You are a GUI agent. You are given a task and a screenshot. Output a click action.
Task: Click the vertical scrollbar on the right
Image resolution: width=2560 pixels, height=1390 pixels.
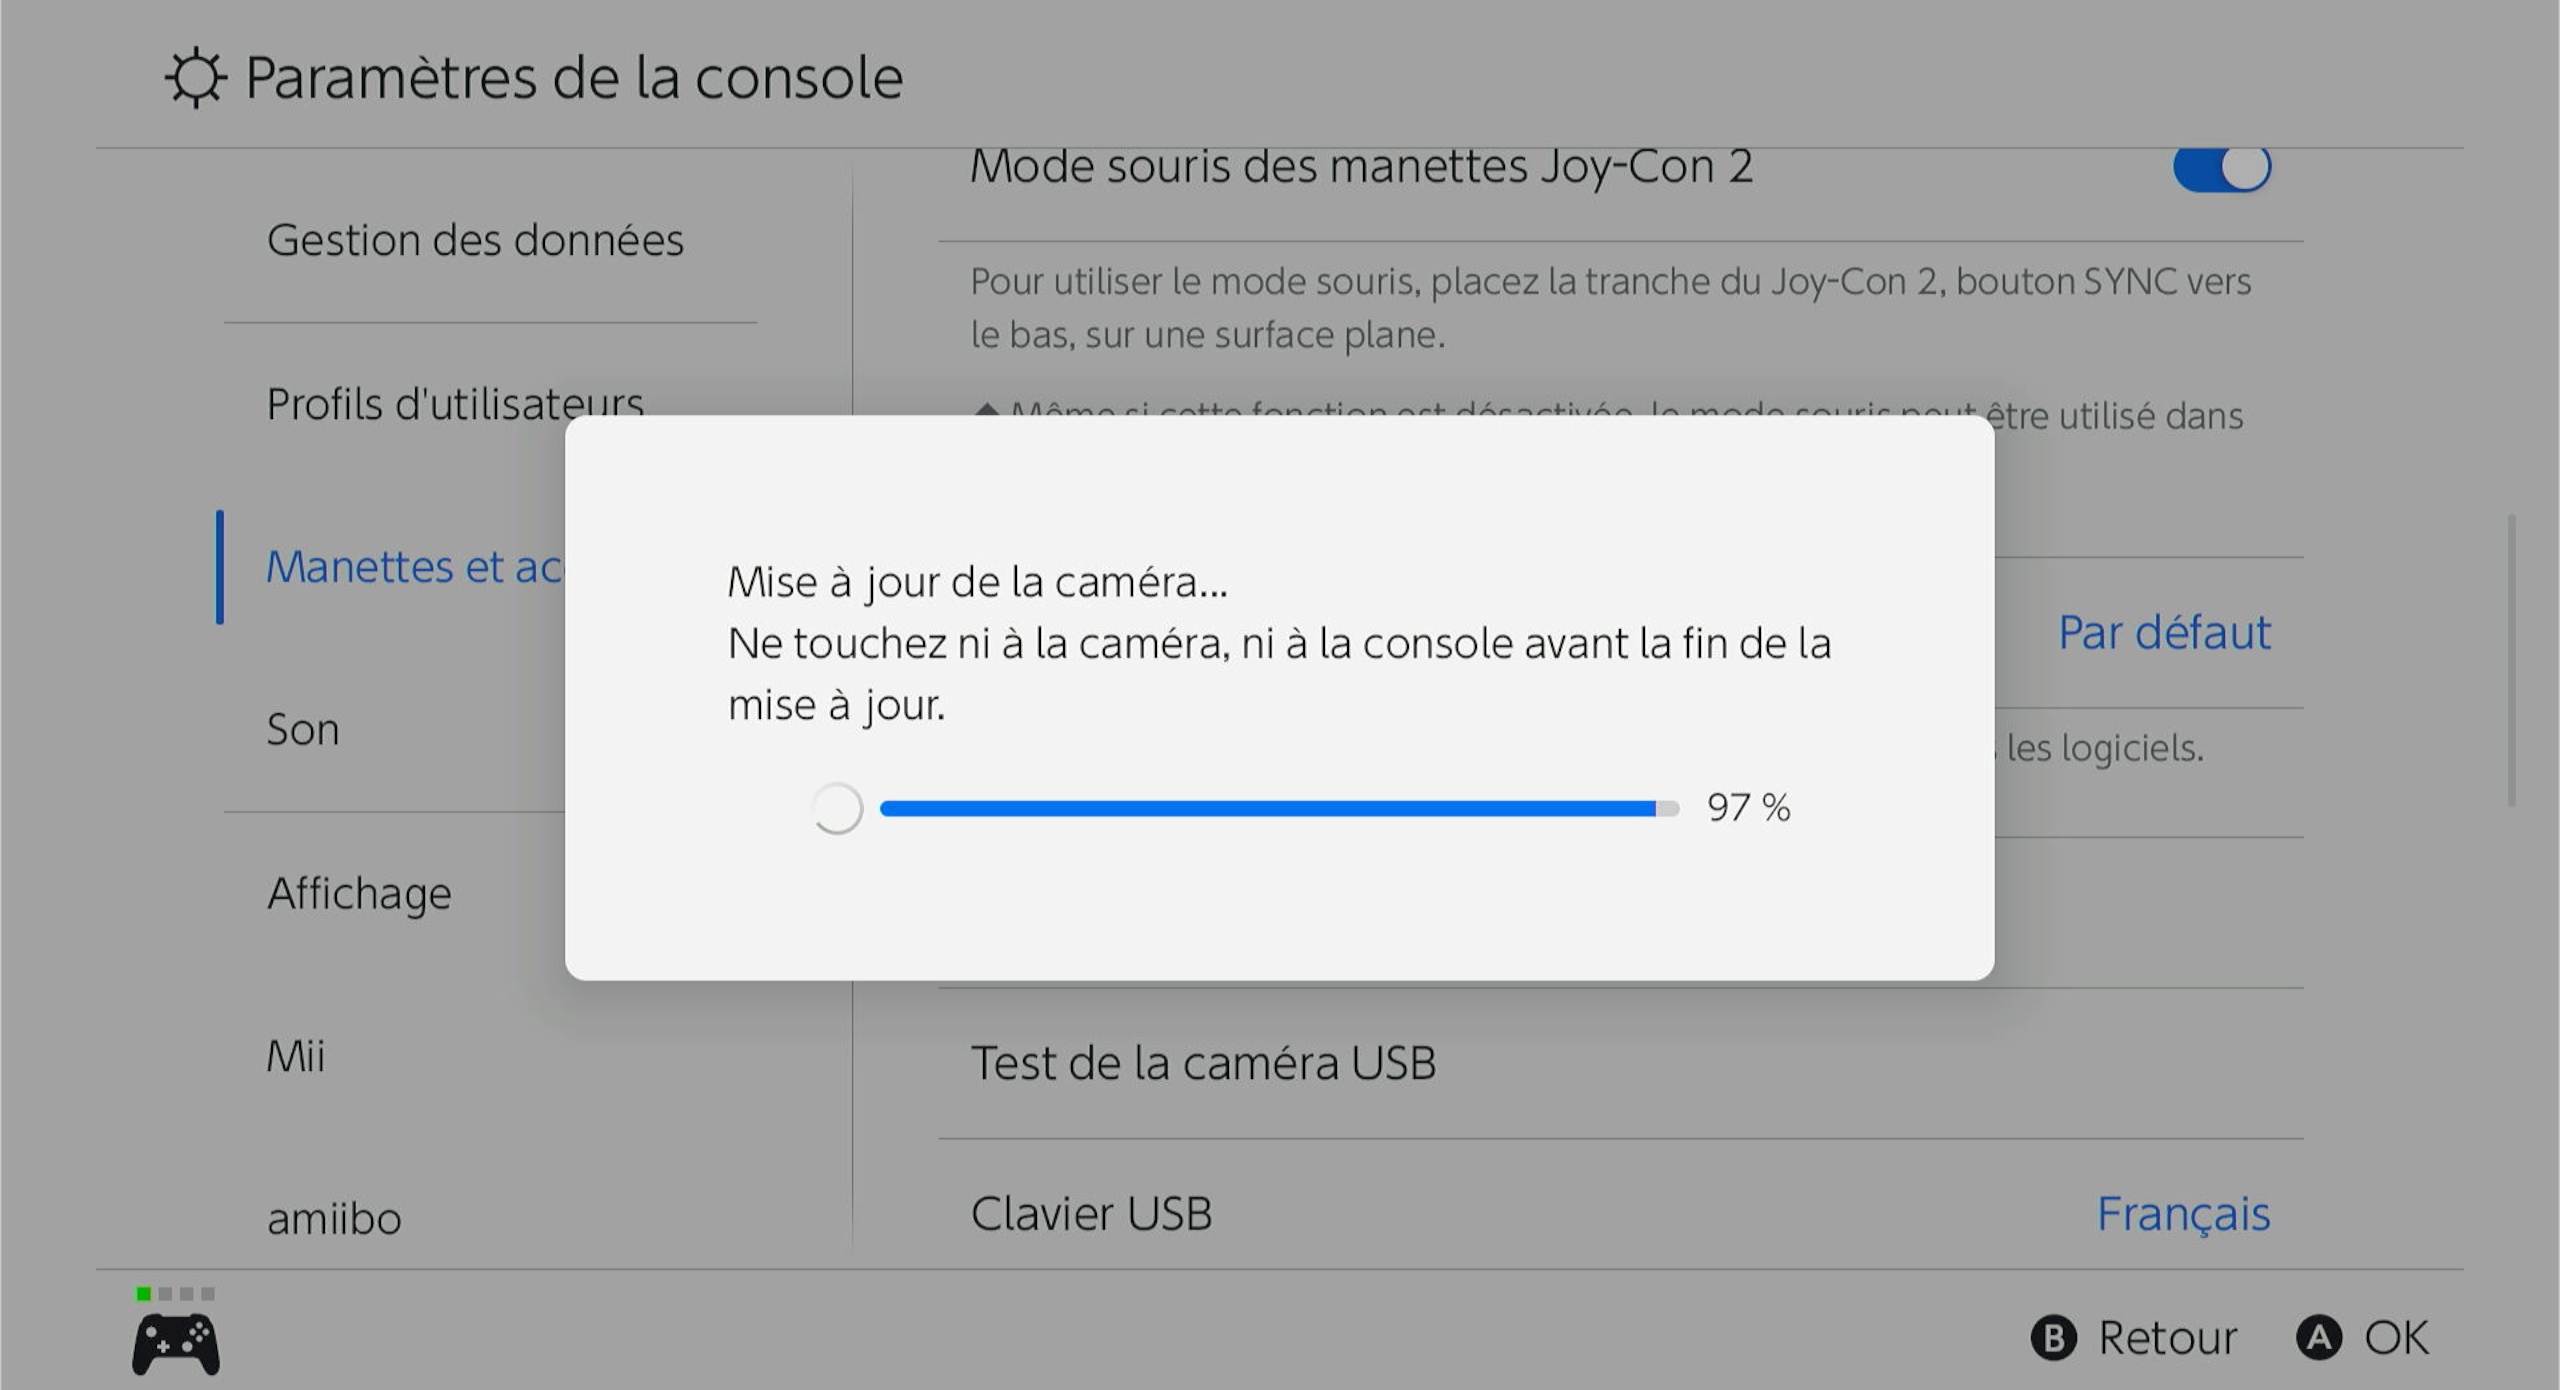tap(2511, 660)
